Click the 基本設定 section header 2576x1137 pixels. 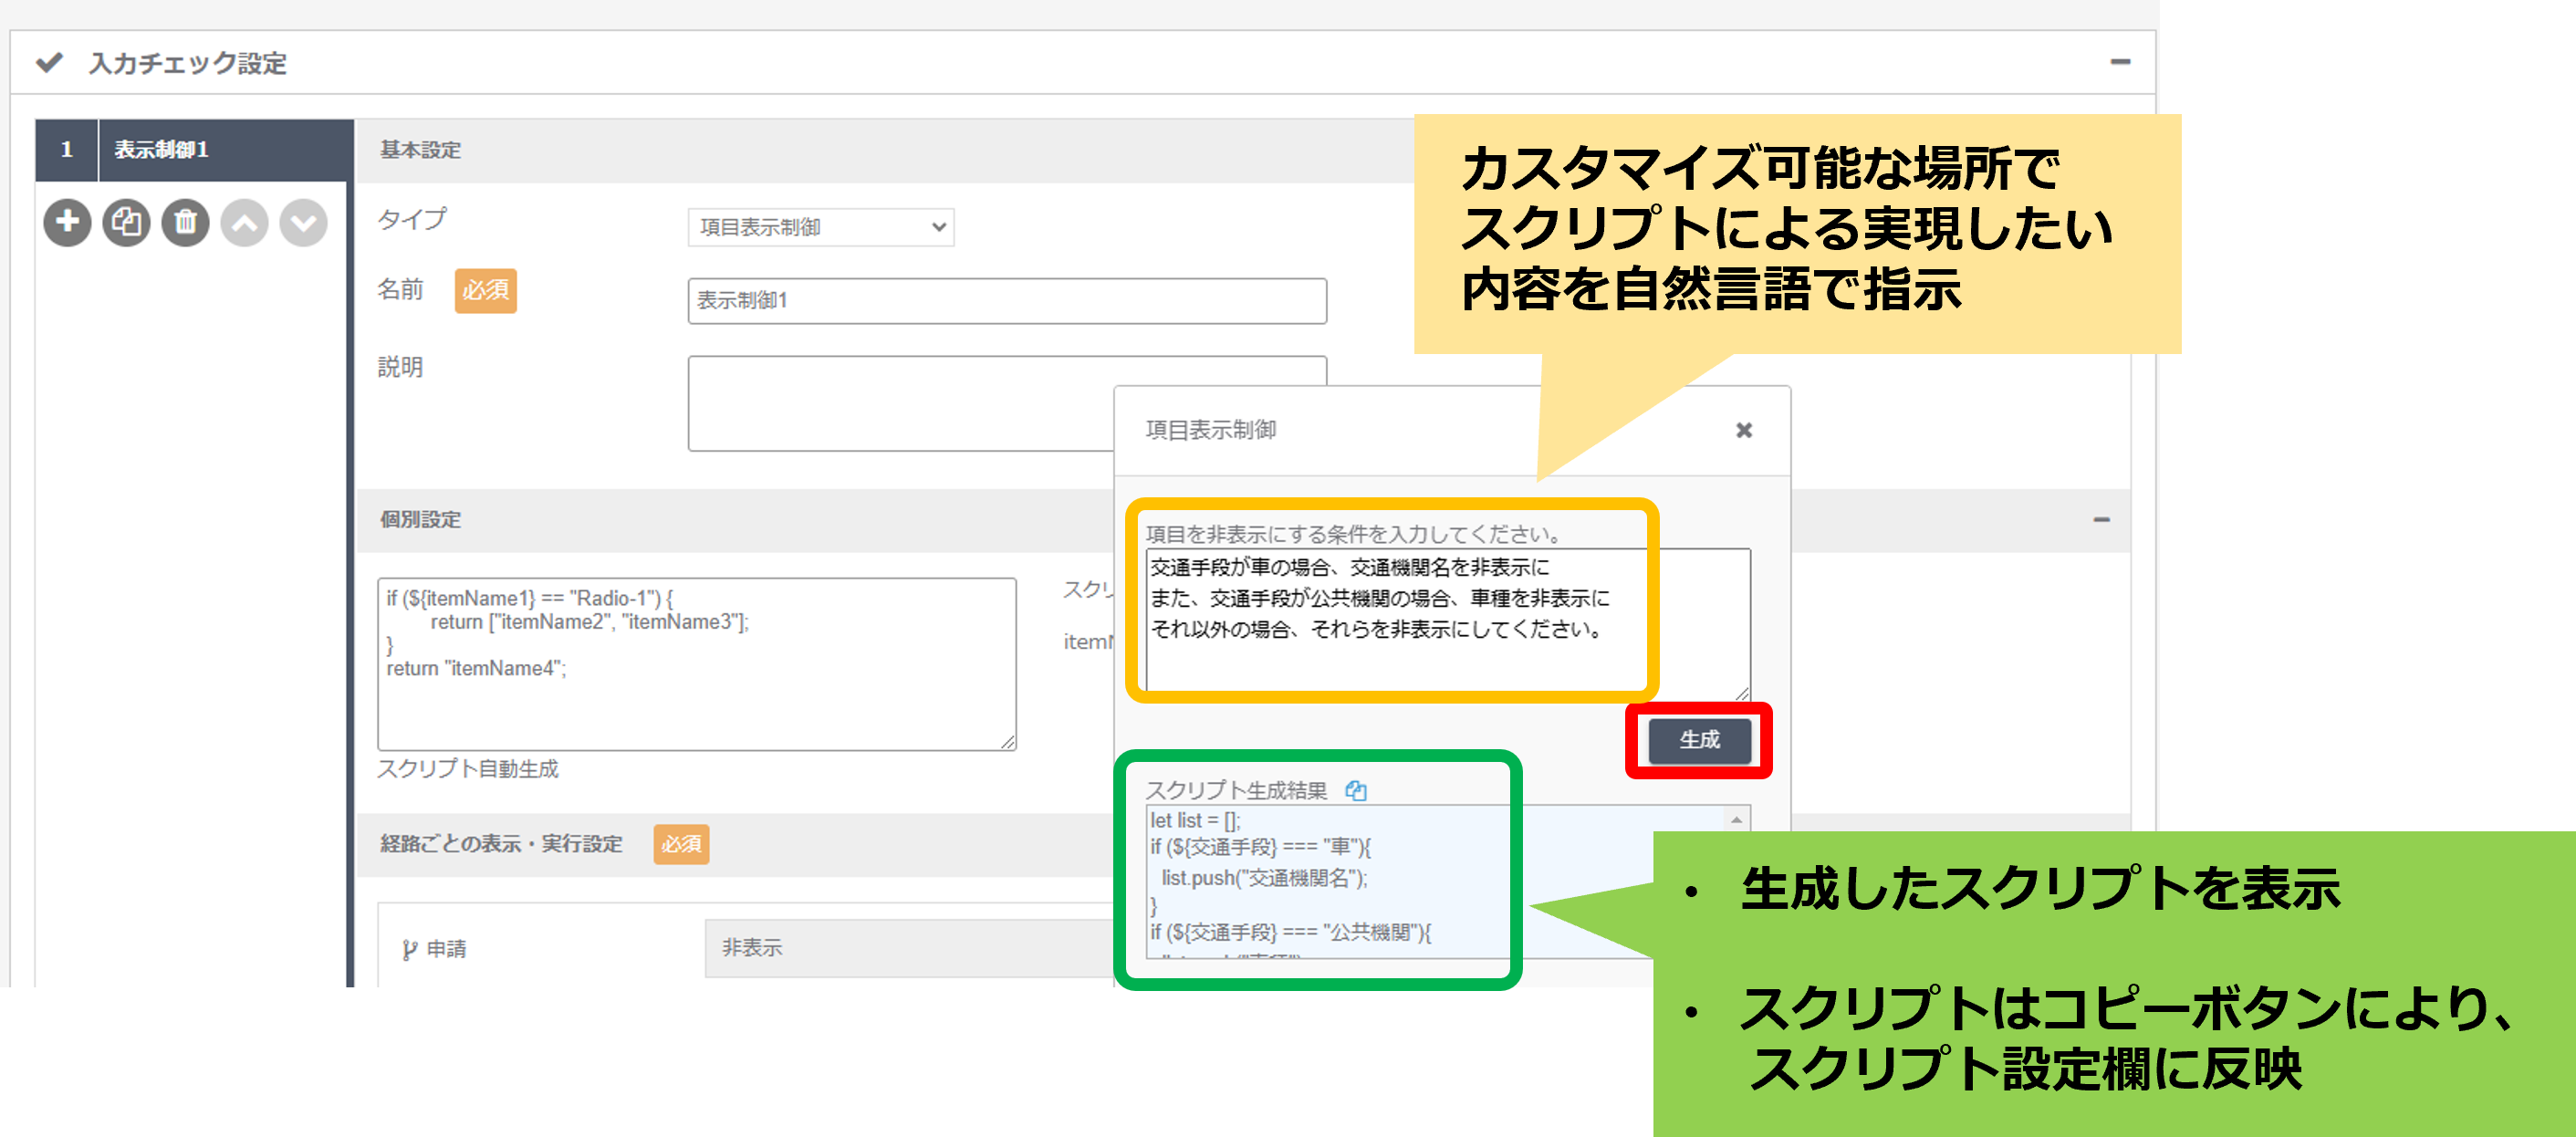(420, 150)
